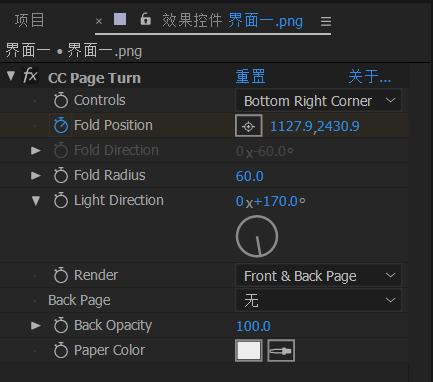Expand the Fold Direction property
433x382 pixels.
click(36, 151)
